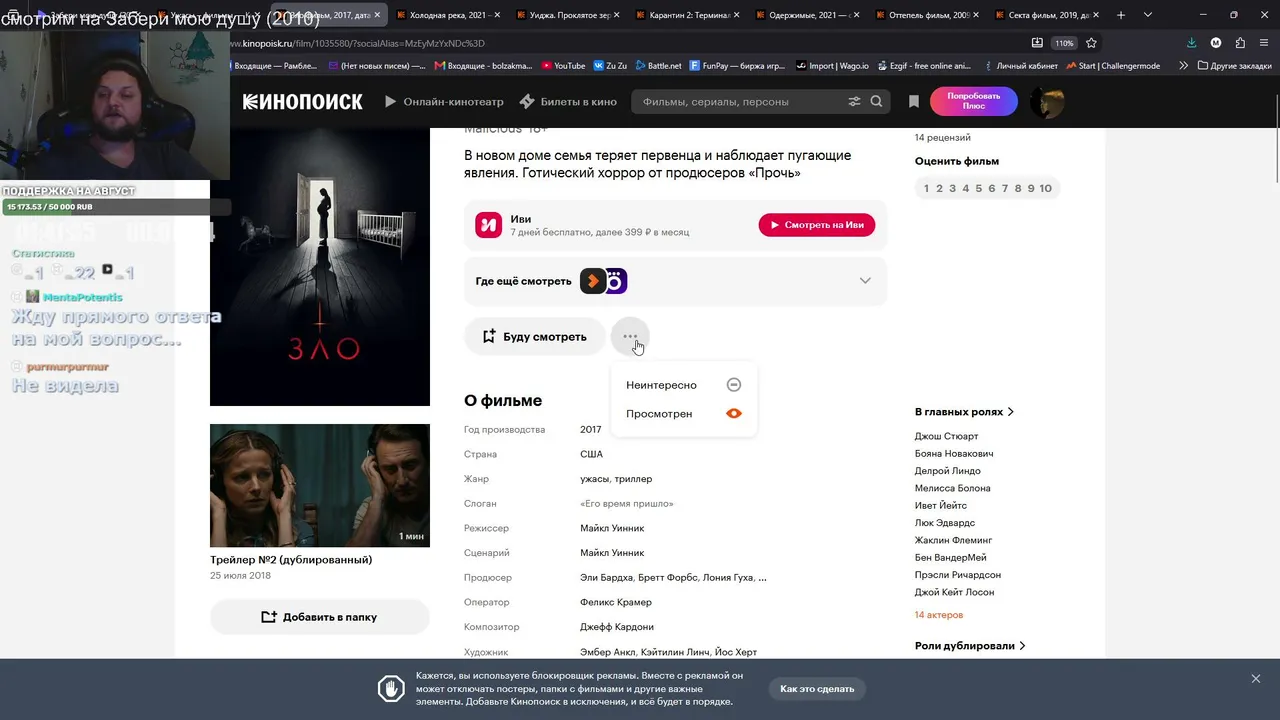1280x720 pixels.
Task: Open the three-dots more options button
Action: [630, 337]
